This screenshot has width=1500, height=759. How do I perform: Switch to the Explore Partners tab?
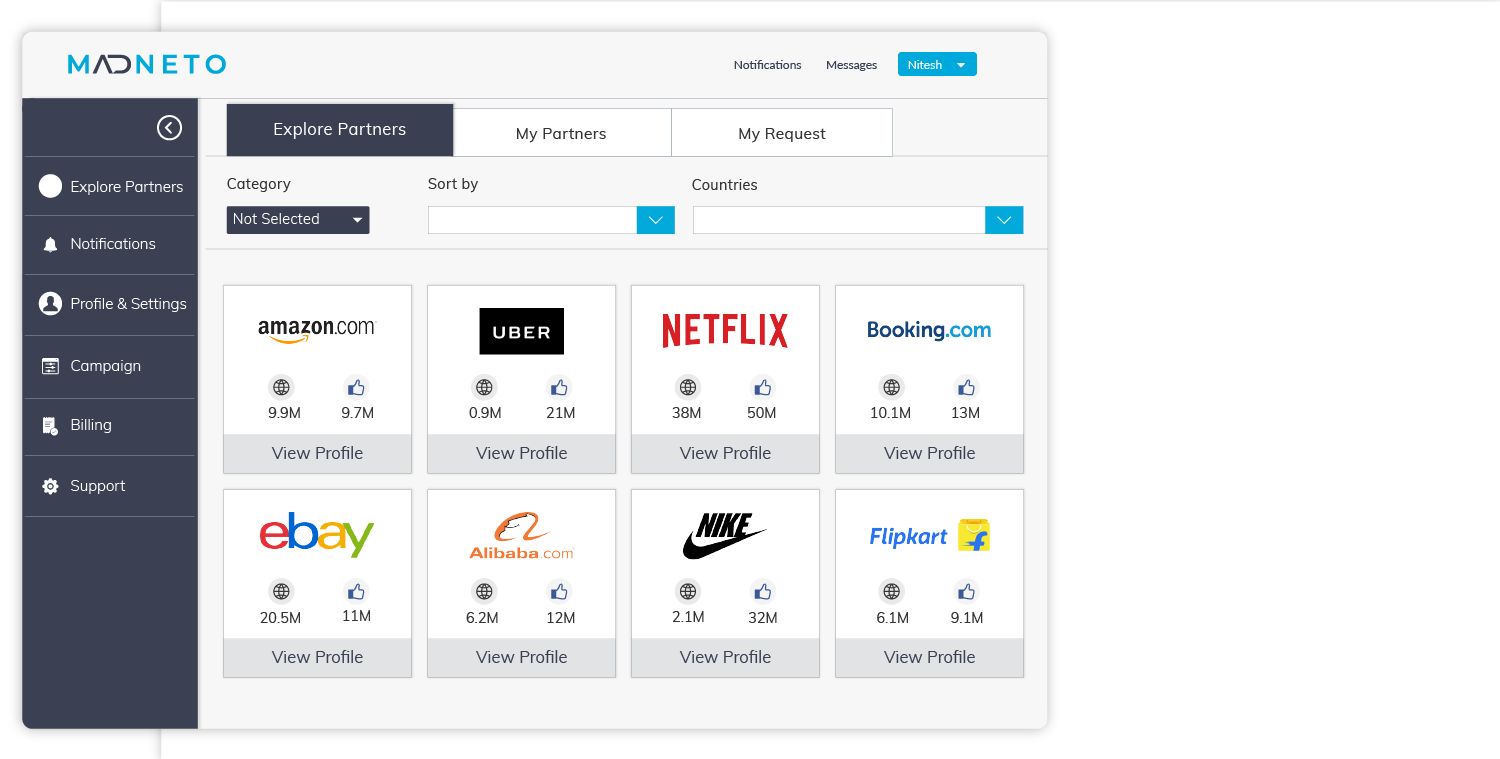(x=340, y=130)
